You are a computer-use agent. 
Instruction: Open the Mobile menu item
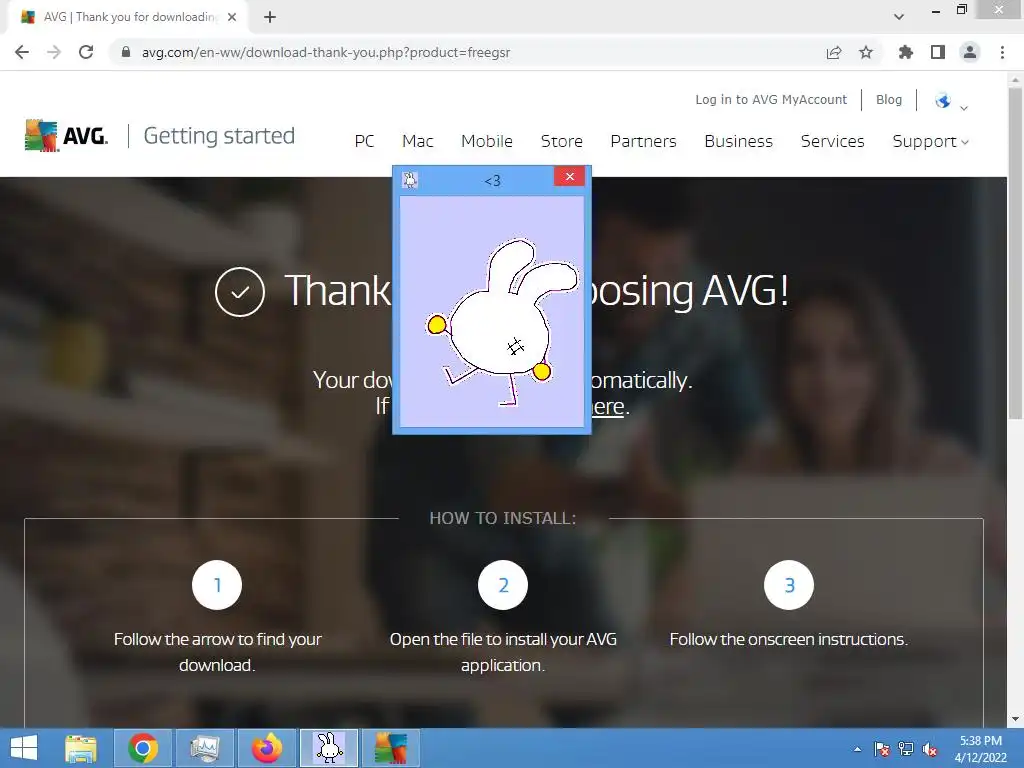(487, 141)
